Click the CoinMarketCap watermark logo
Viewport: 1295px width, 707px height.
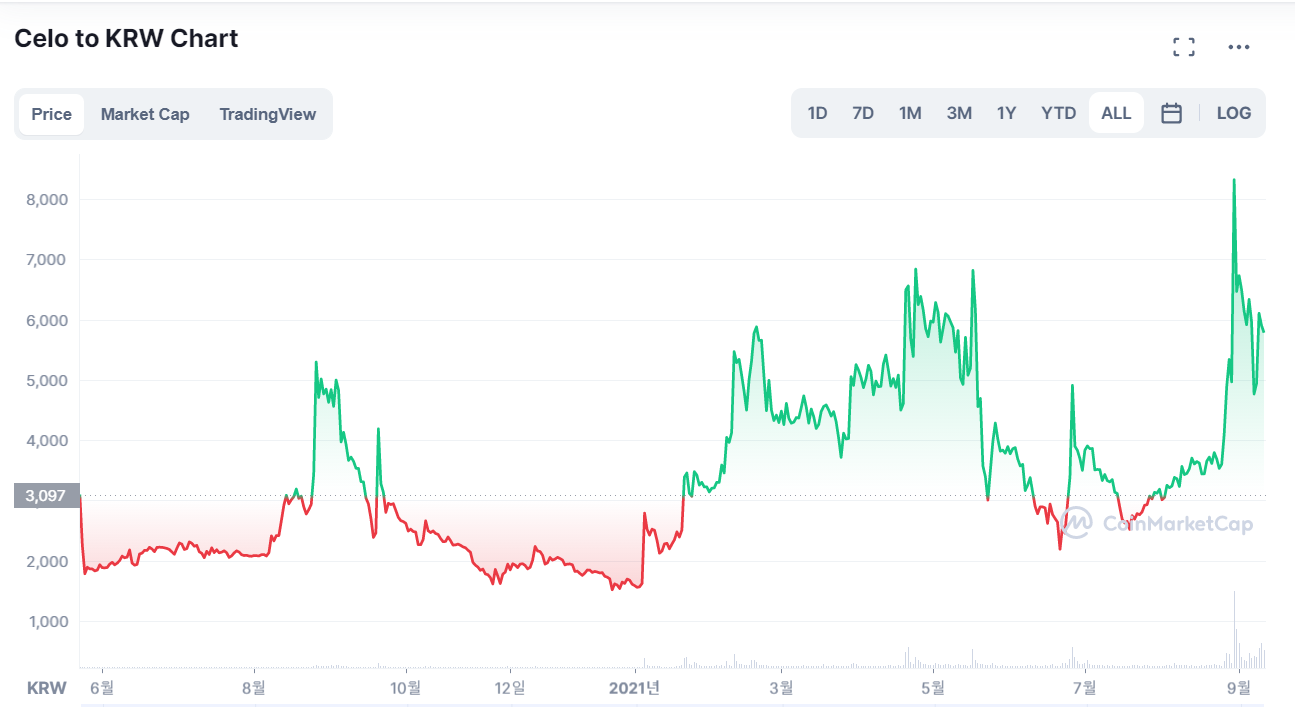1157,522
